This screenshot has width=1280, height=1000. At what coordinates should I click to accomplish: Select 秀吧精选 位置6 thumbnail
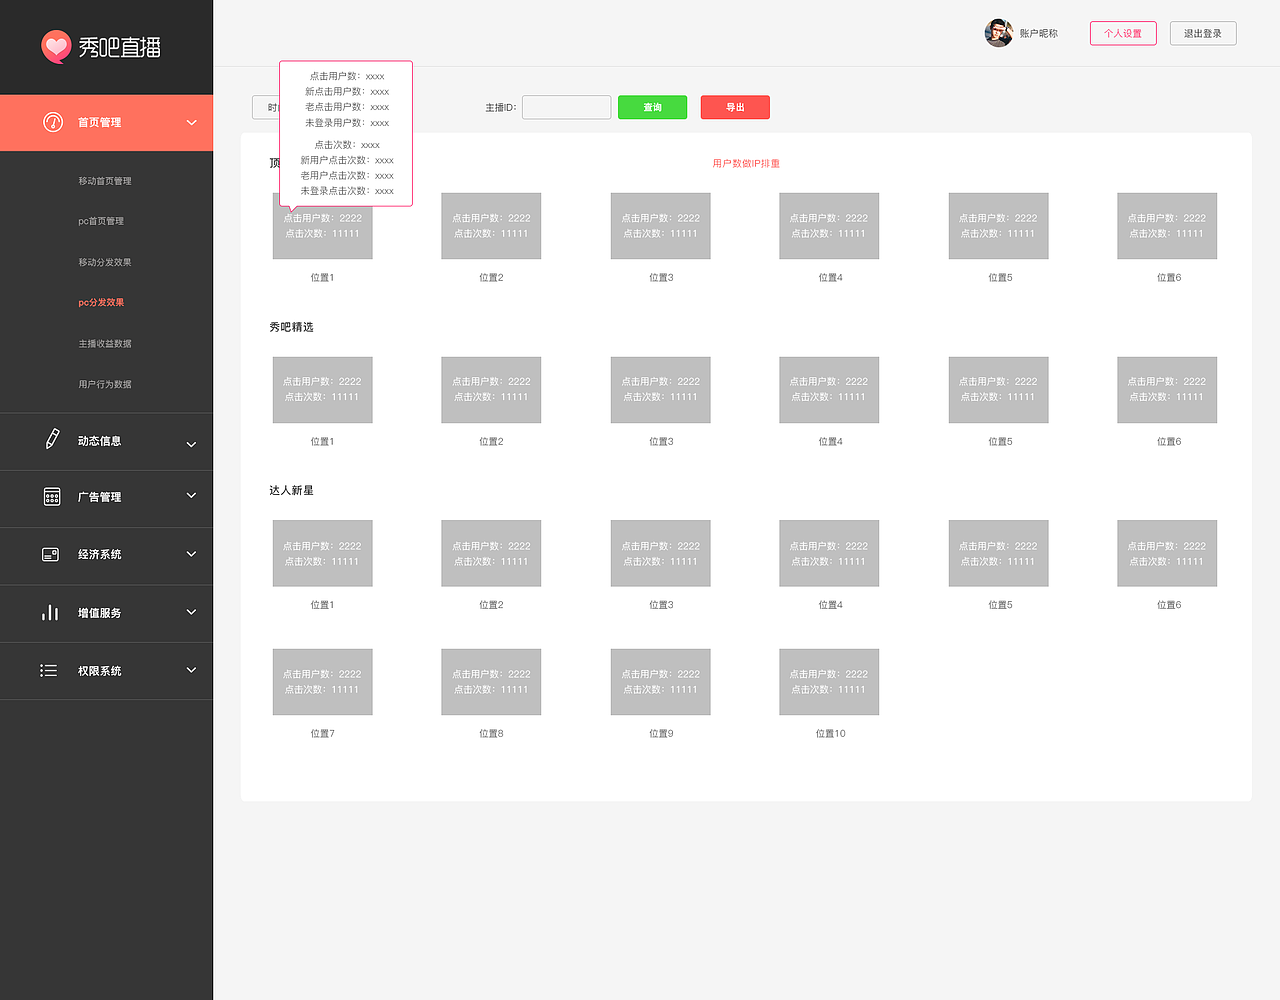(x=1167, y=390)
